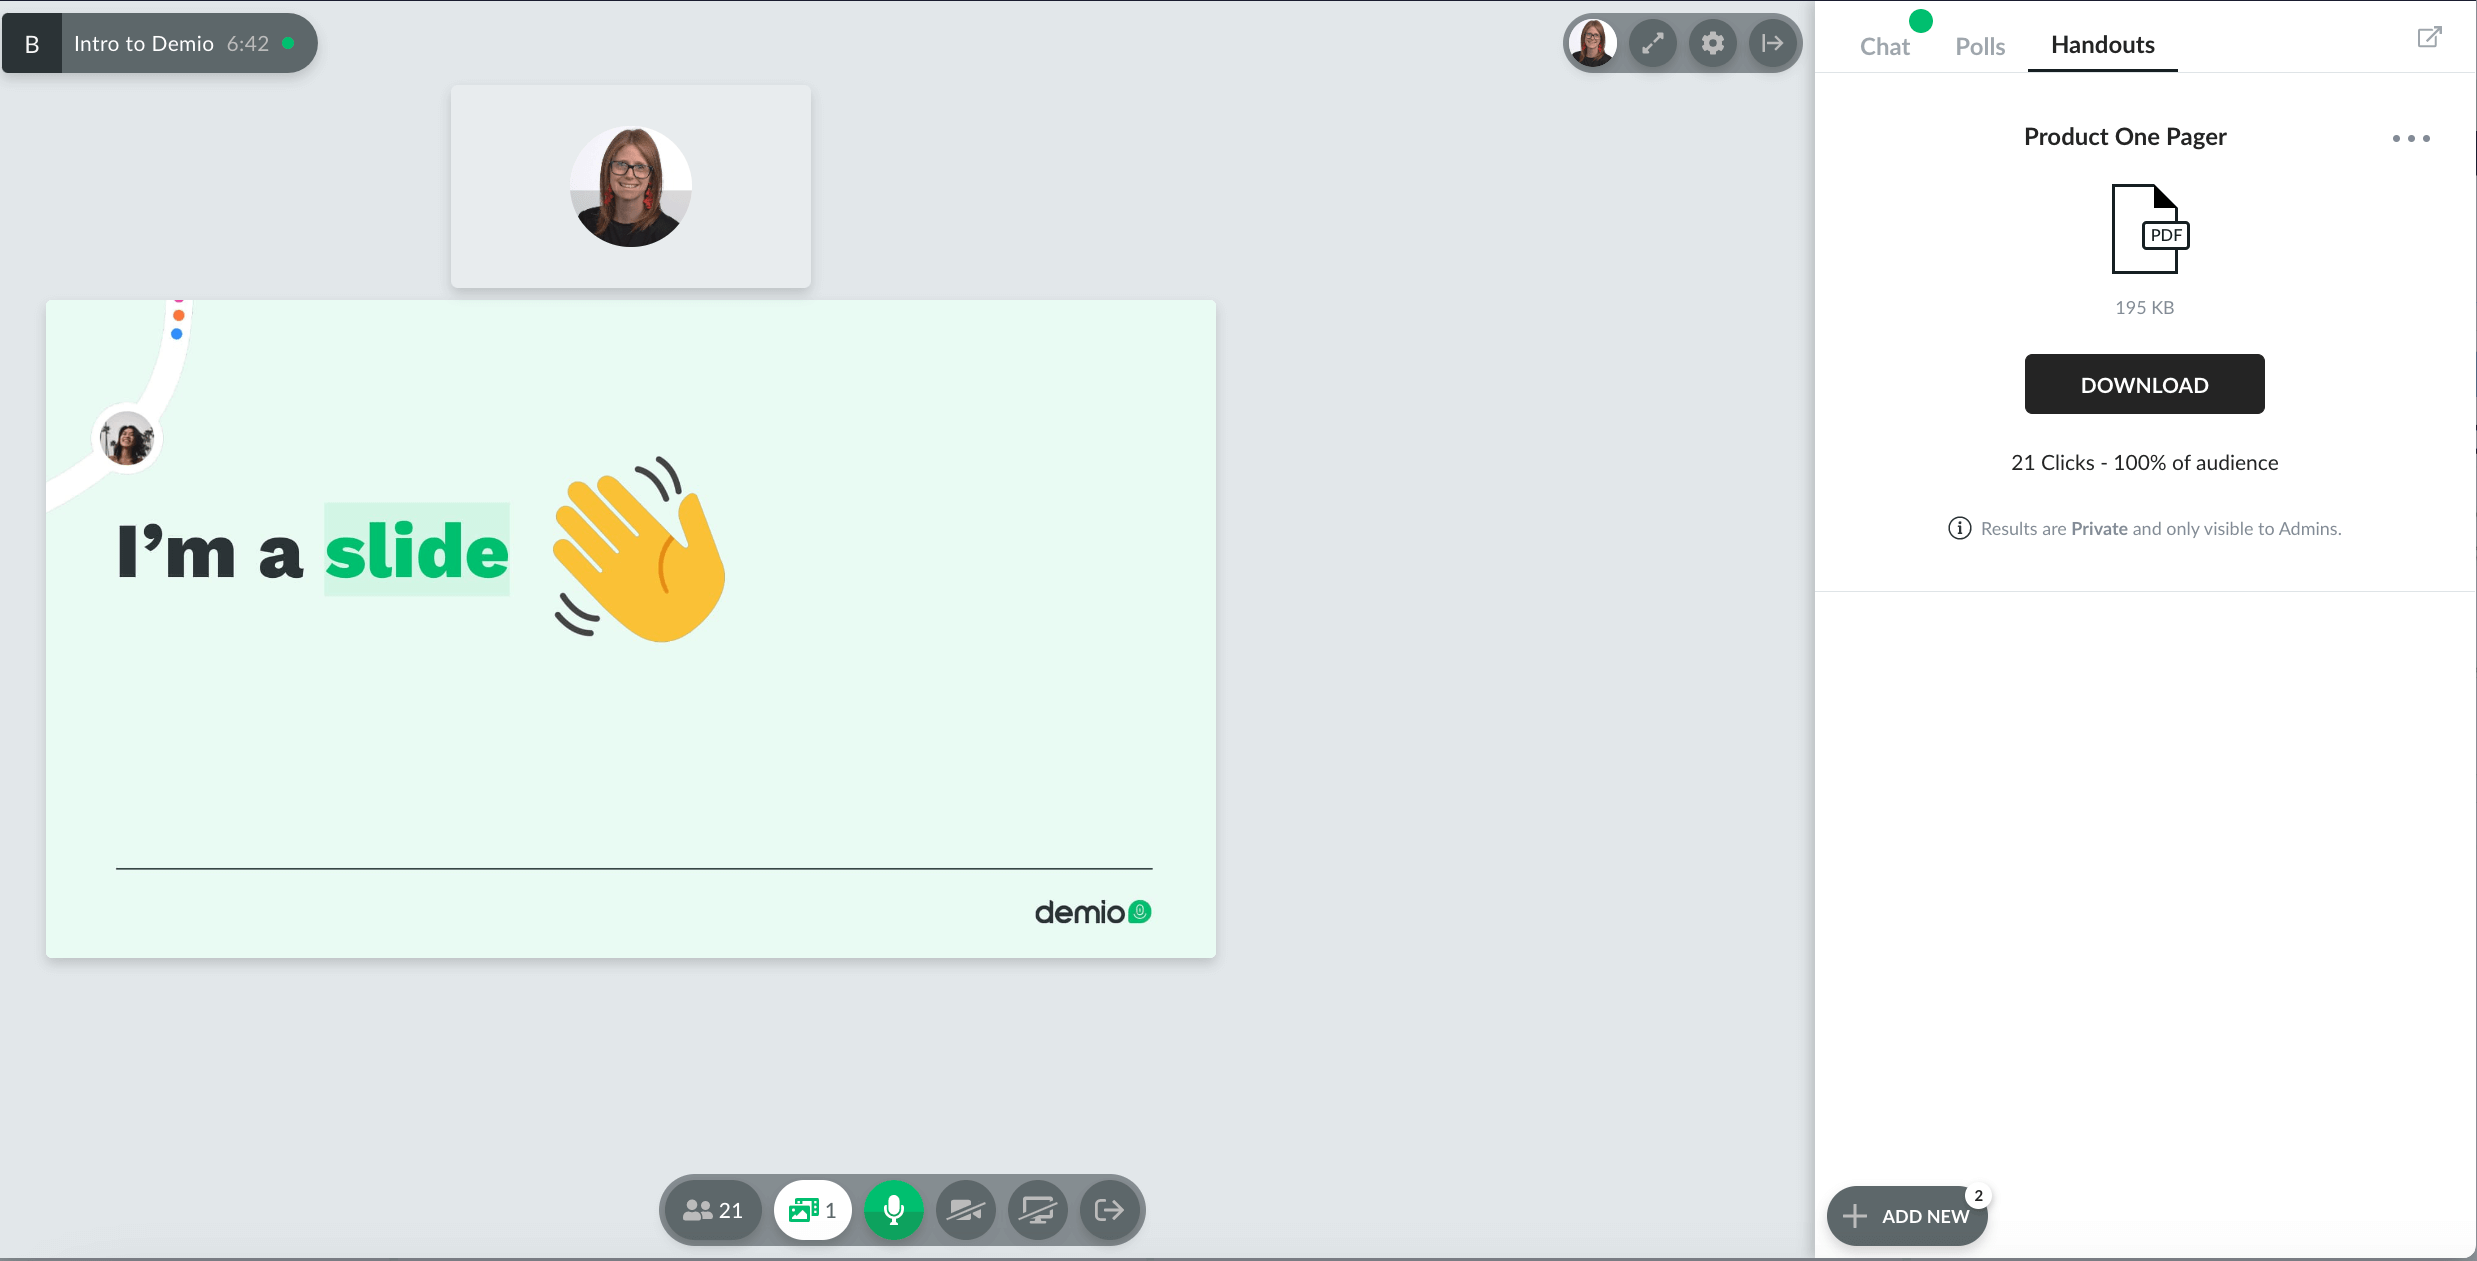Toggle fullscreen with the expand arrows icon
2477x1261 pixels.
pyautogui.click(x=1653, y=43)
